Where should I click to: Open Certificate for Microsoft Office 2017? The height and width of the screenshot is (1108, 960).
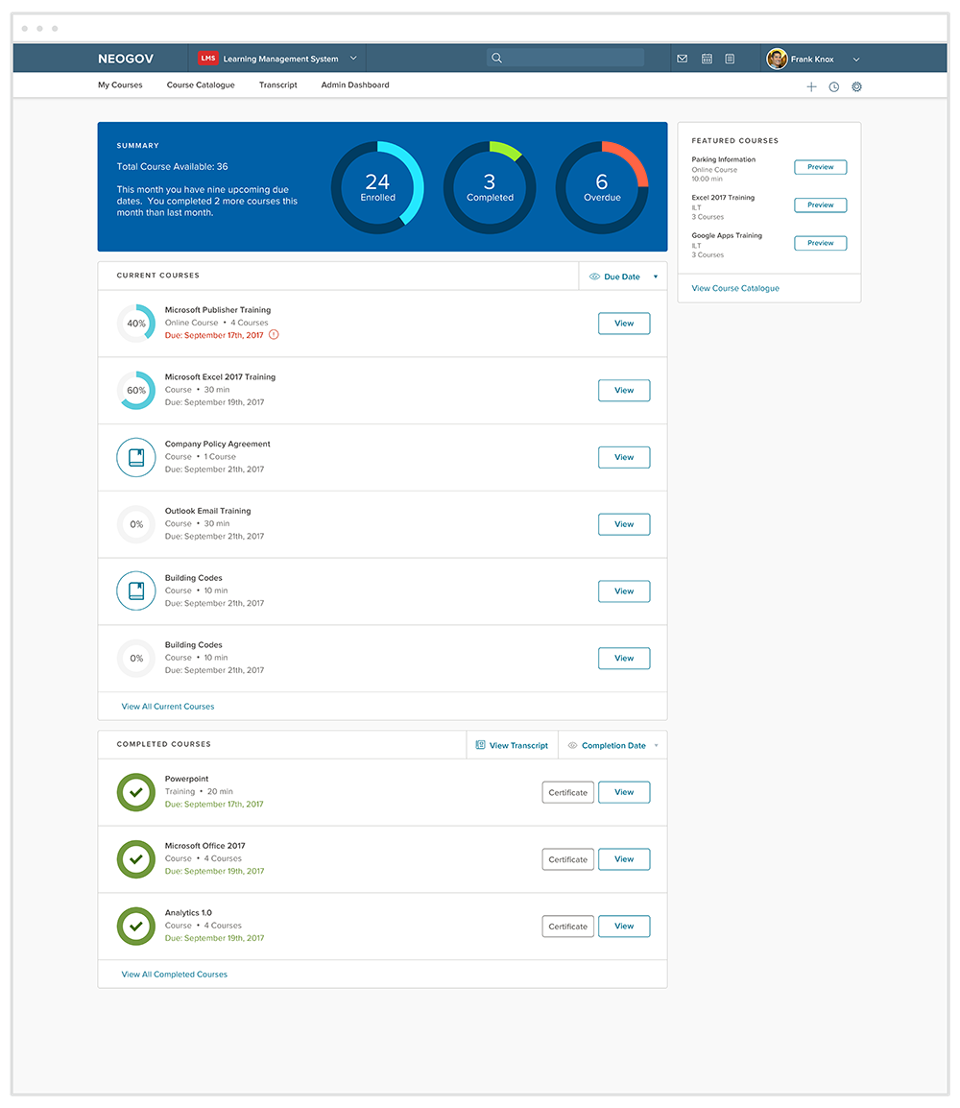pyautogui.click(x=568, y=859)
